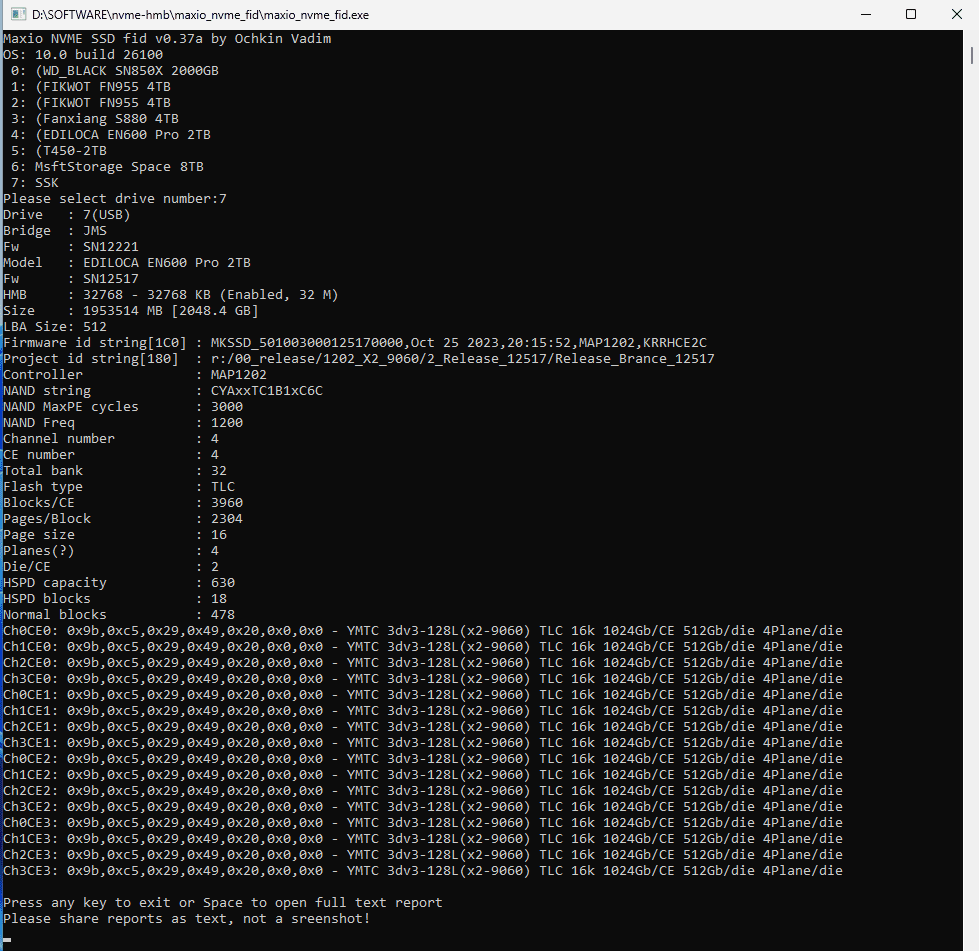Click the 'Bridge : JMS' line

pyautogui.click(x=55, y=230)
